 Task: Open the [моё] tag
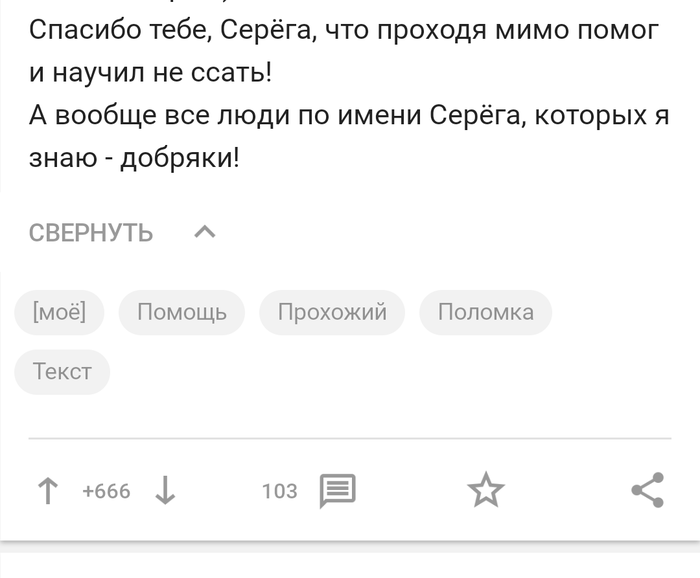pos(59,312)
